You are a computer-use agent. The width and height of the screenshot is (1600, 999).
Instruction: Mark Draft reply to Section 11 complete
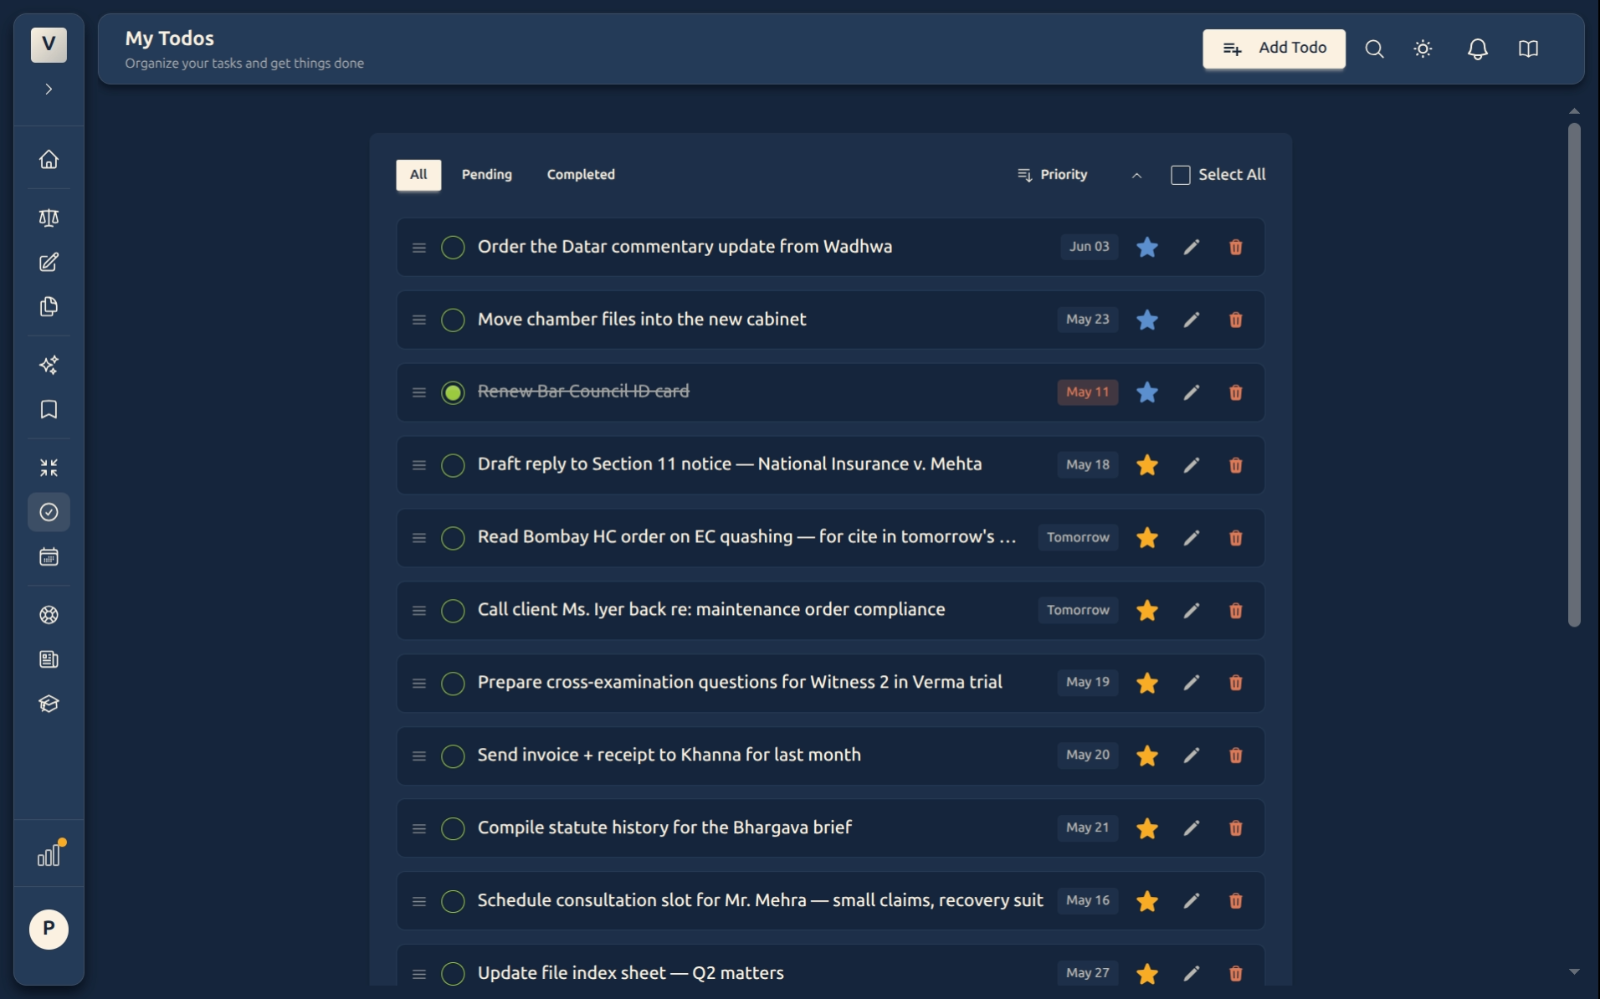point(453,465)
